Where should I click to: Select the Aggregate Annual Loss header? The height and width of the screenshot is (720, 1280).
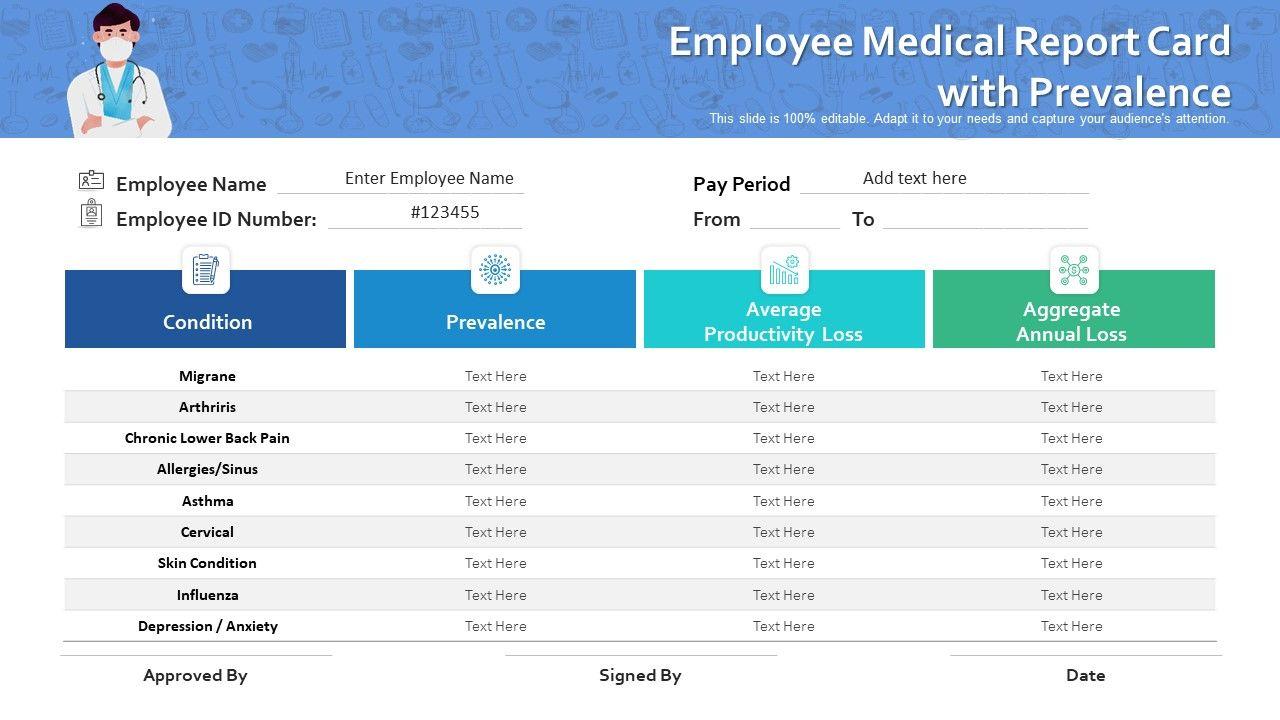(x=1073, y=321)
